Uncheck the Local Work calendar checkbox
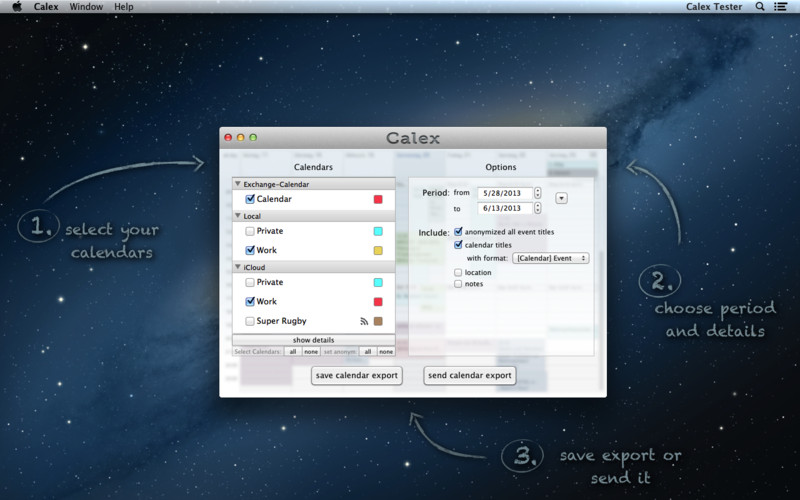The image size is (800, 500). (x=250, y=250)
